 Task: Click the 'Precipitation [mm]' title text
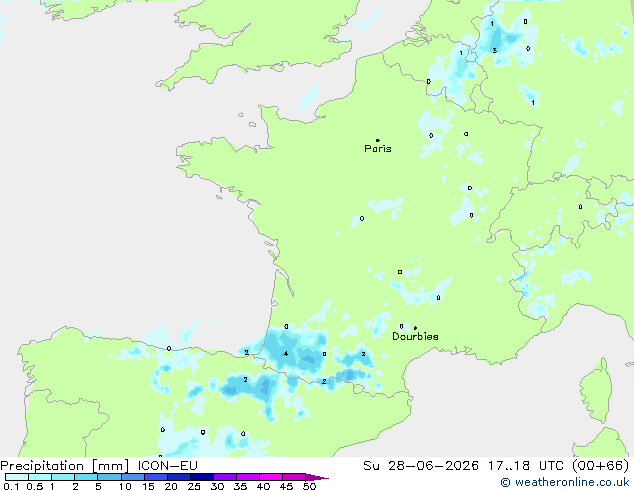65,466
